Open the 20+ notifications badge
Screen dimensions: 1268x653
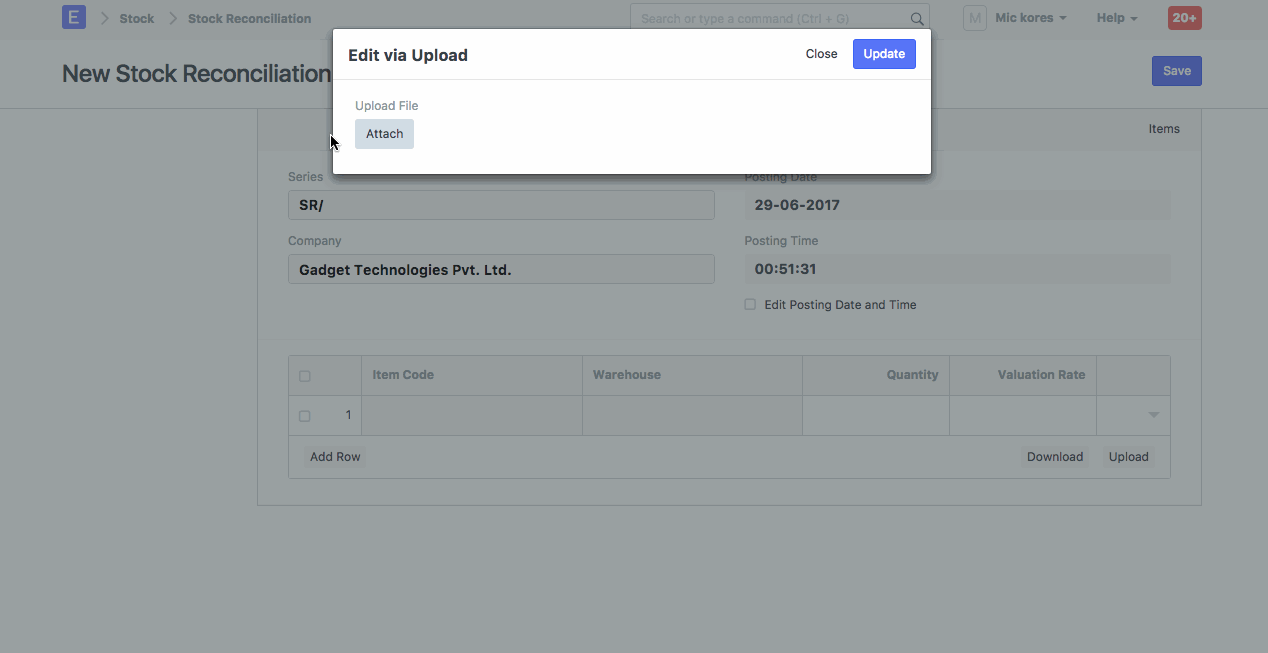click(x=1184, y=18)
